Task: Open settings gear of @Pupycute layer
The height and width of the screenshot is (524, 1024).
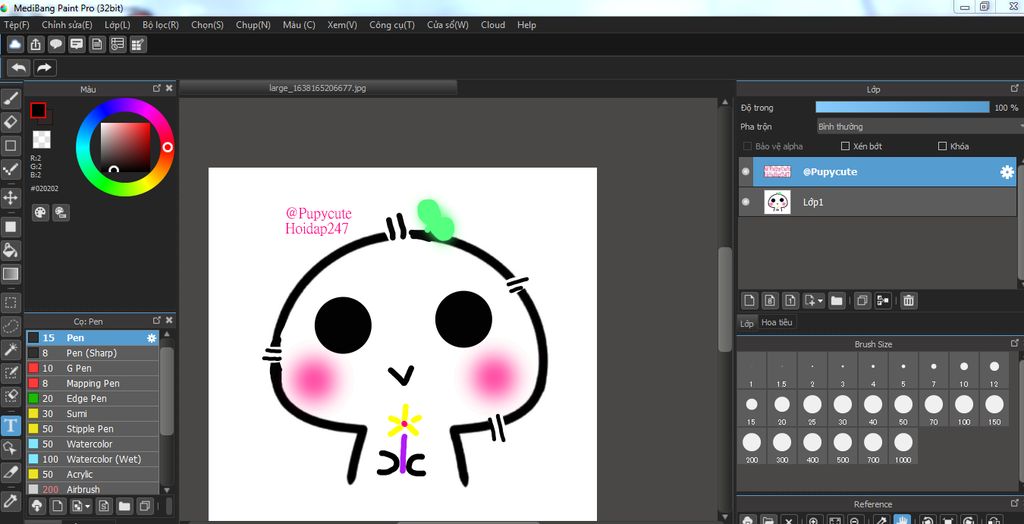Action: point(1006,172)
